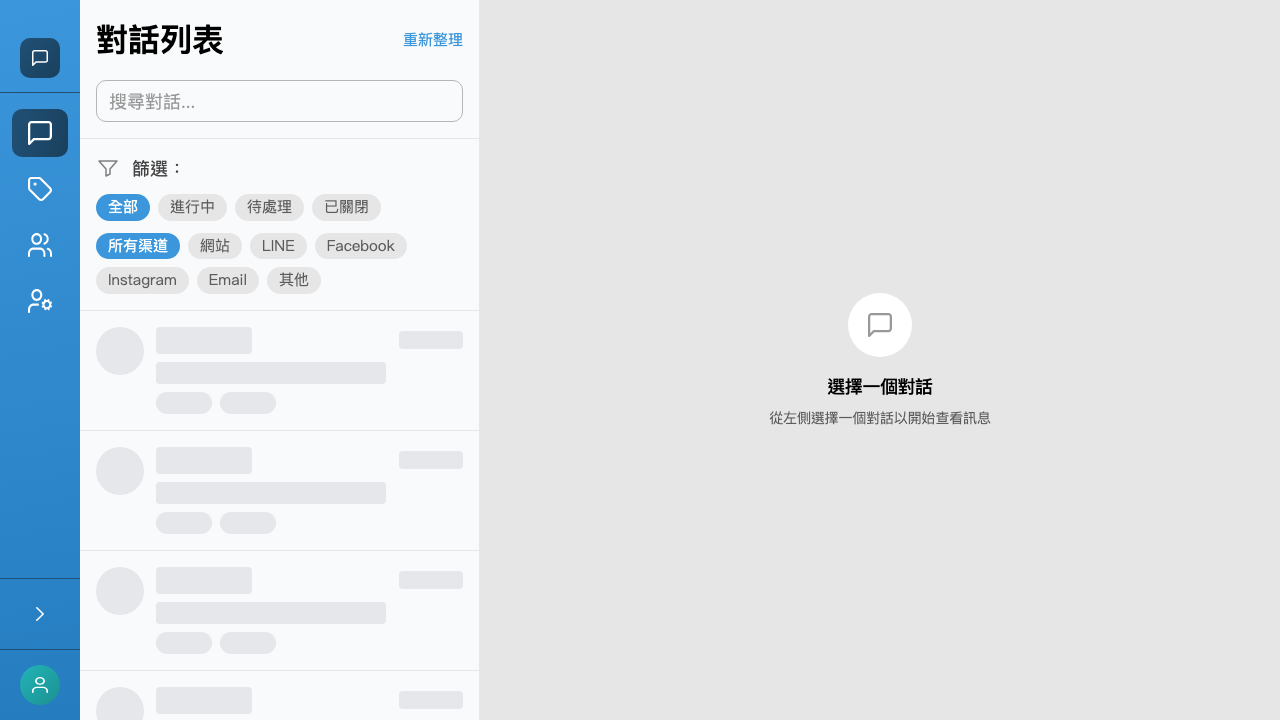Filter conversations by 待處理 status
1280x720 pixels.
(x=269, y=207)
